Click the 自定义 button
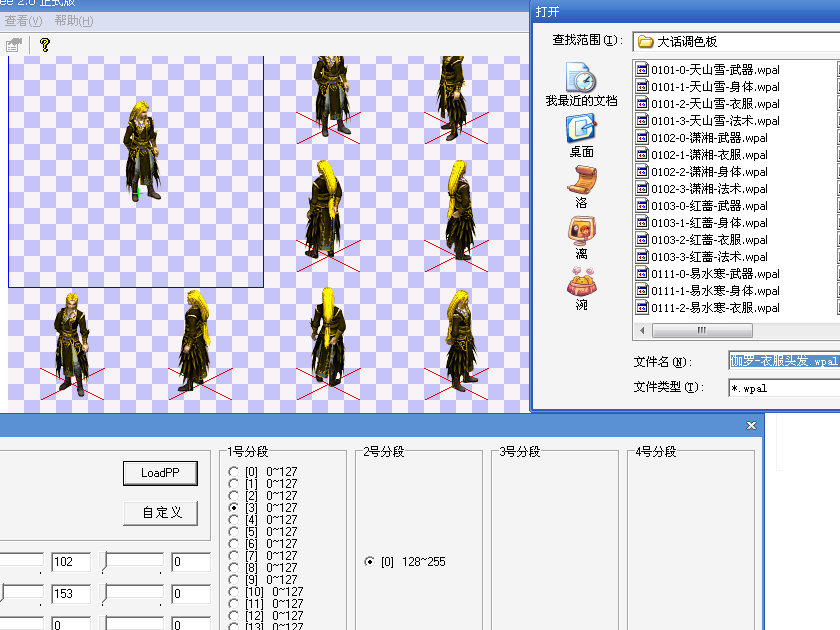This screenshot has height=630, width=840. point(160,513)
